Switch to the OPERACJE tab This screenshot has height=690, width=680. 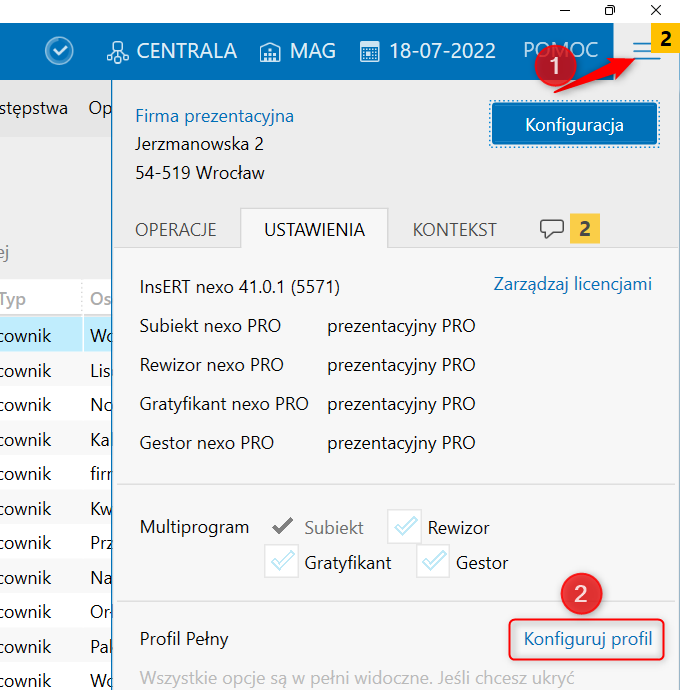tap(176, 230)
